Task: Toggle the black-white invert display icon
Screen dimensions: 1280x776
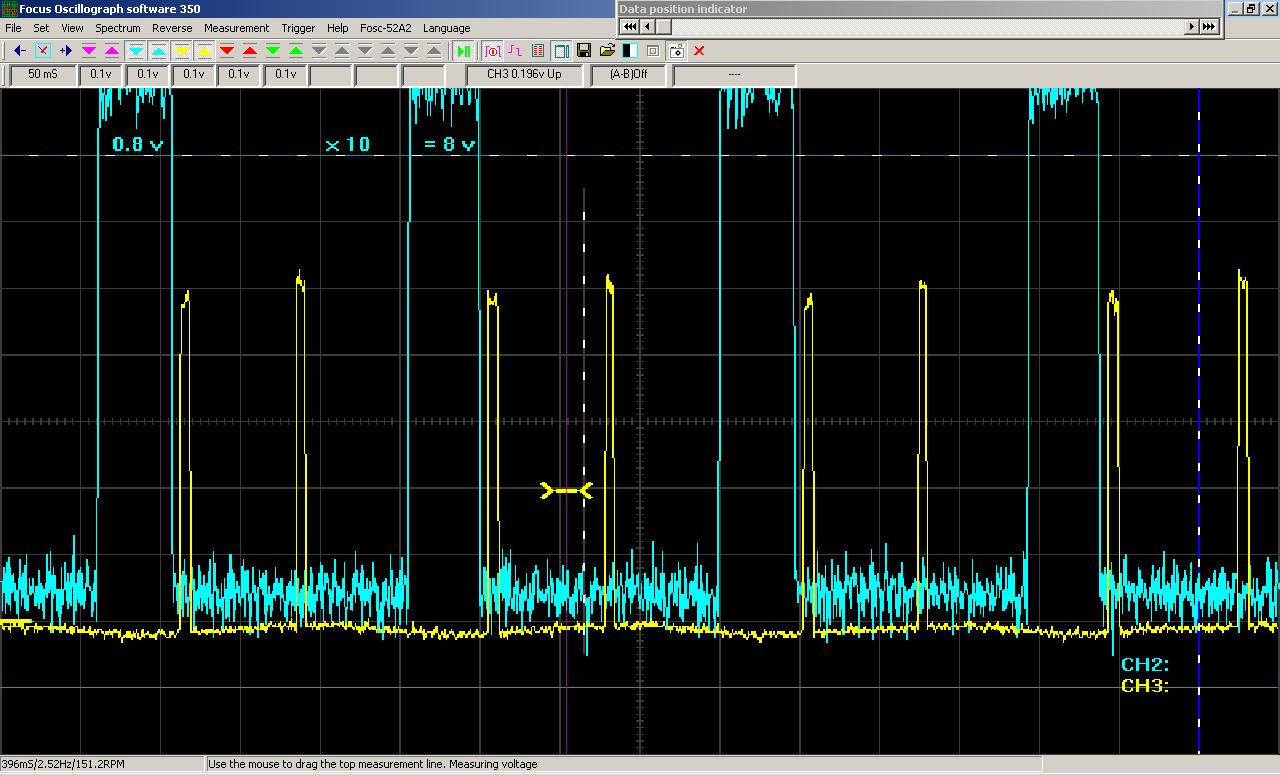Action: tap(630, 51)
